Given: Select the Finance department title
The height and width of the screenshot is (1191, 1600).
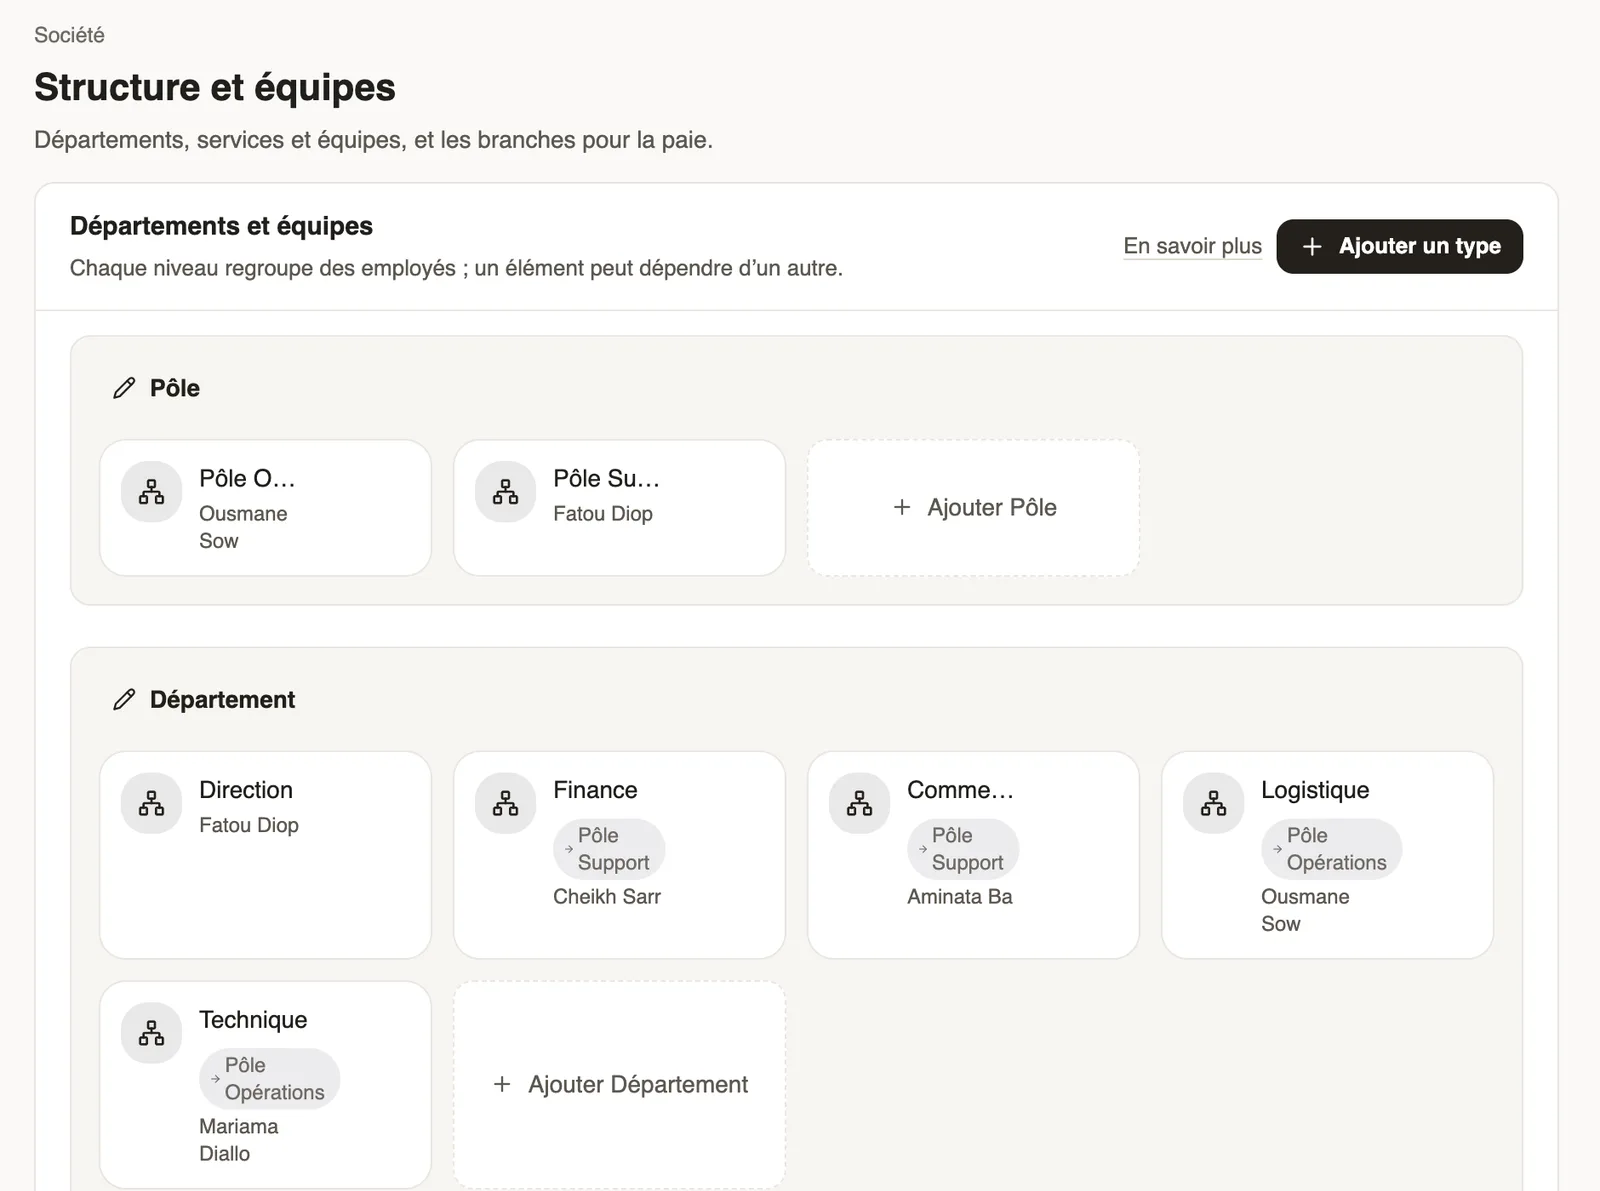Looking at the screenshot, I should 595,790.
